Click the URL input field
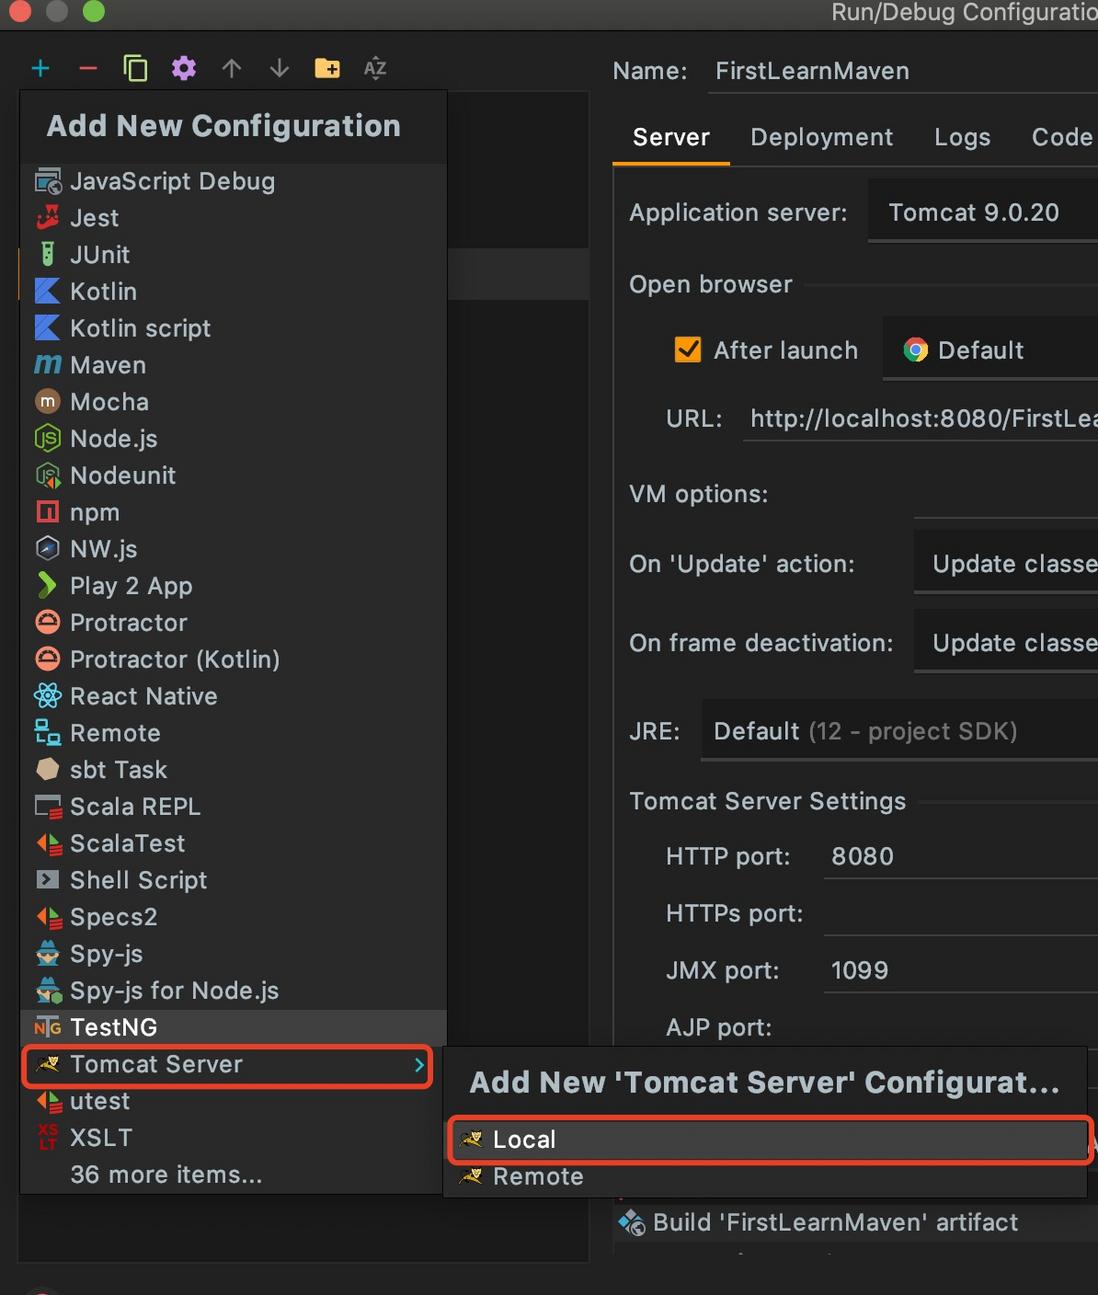The width and height of the screenshot is (1098, 1295). pos(920,418)
